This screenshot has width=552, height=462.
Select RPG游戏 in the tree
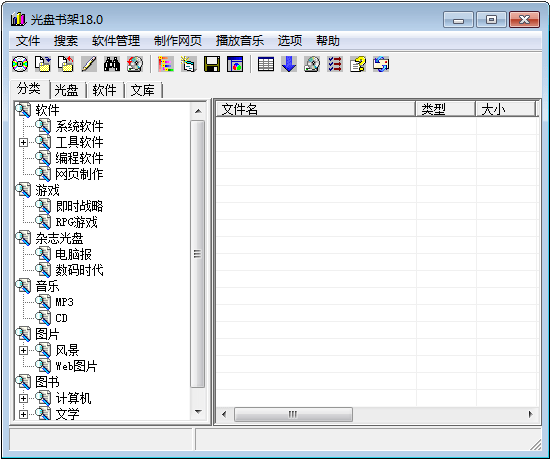point(76,223)
